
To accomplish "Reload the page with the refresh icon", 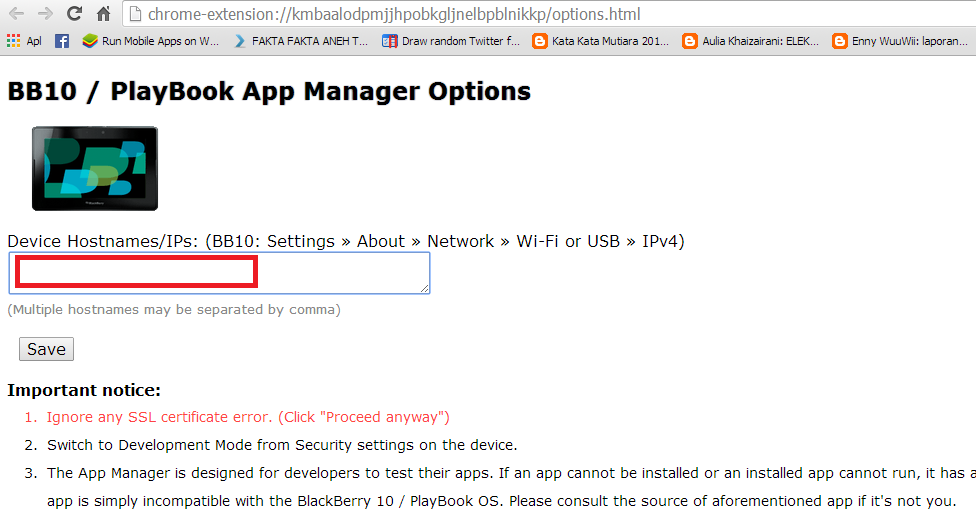I will (x=74, y=13).
